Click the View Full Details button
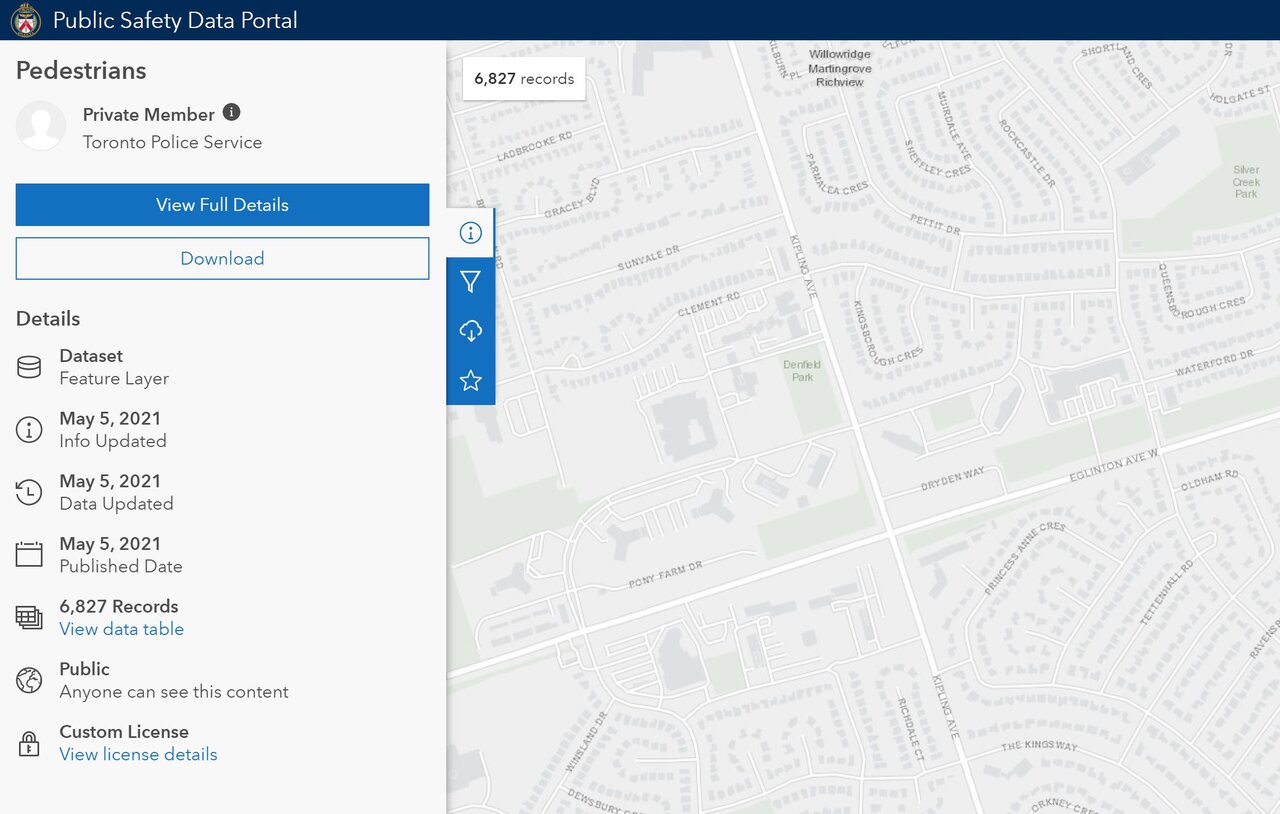The image size is (1280, 814). 222,205
